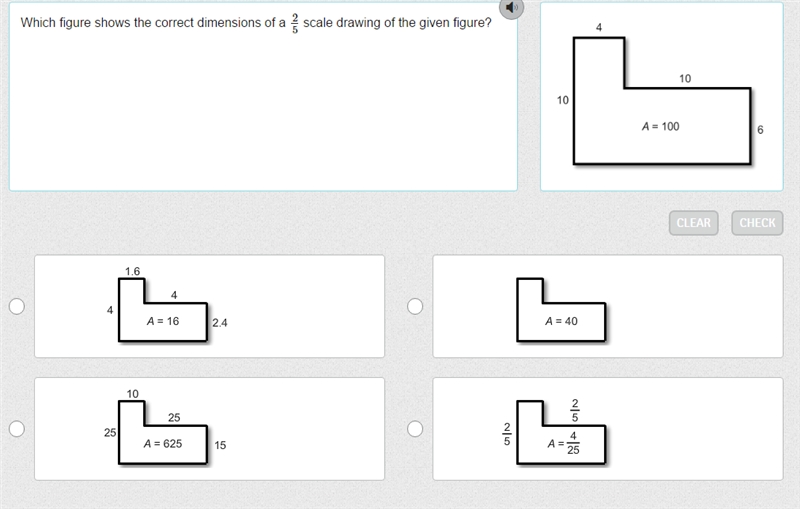800x509 pixels.
Task: Click the top label 4 on given figure
Action: (599, 27)
